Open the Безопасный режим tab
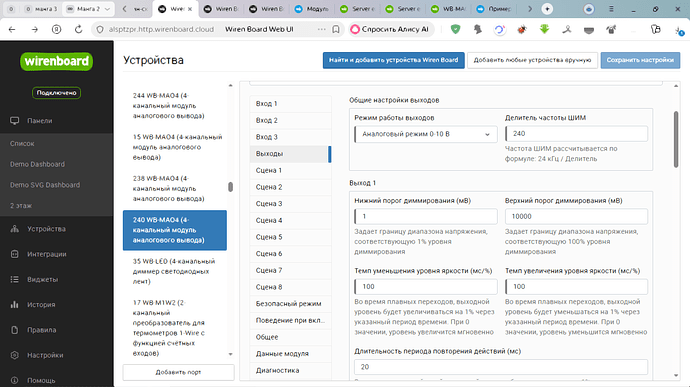Screen dimensions: 690x387 click(290, 304)
